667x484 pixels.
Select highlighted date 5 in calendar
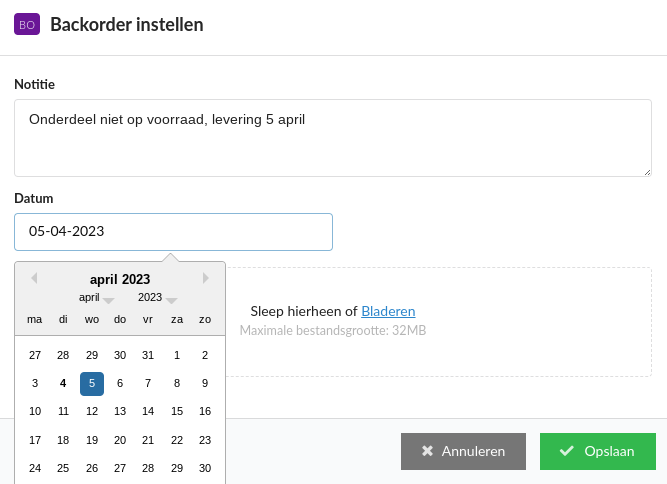(x=92, y=384)
